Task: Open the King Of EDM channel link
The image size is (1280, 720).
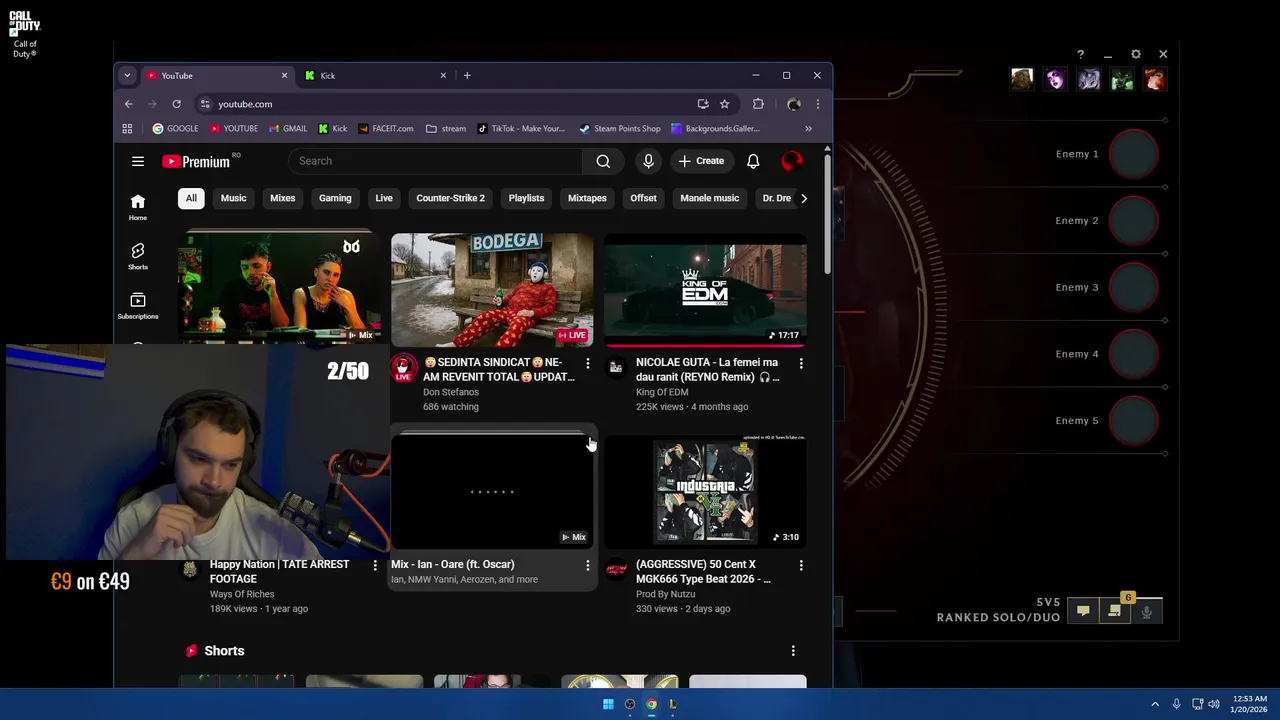Action: [662, 392]
